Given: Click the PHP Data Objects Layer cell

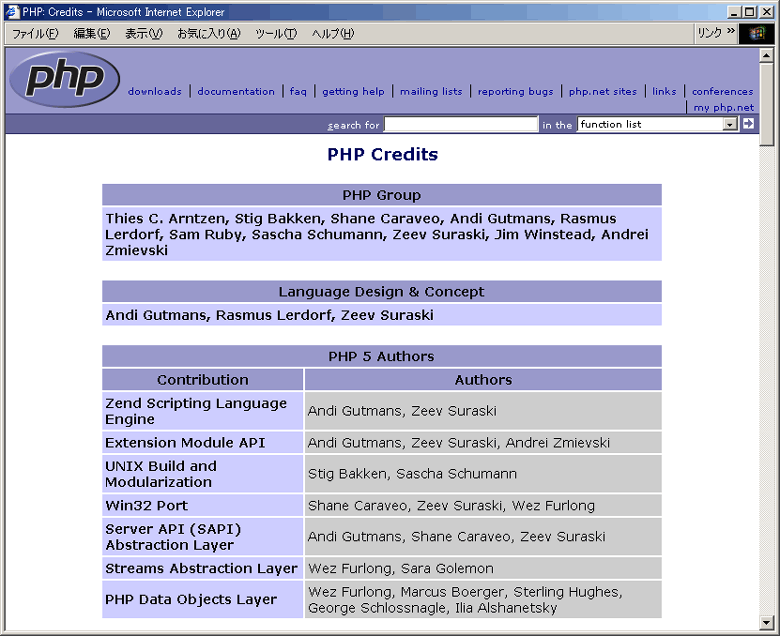Looking at the screenshot, I should (x=202, y=599).
